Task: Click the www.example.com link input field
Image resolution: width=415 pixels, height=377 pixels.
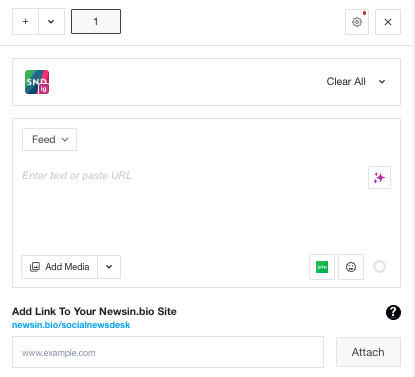Action: pyautogui.click(x=168, y=352)
